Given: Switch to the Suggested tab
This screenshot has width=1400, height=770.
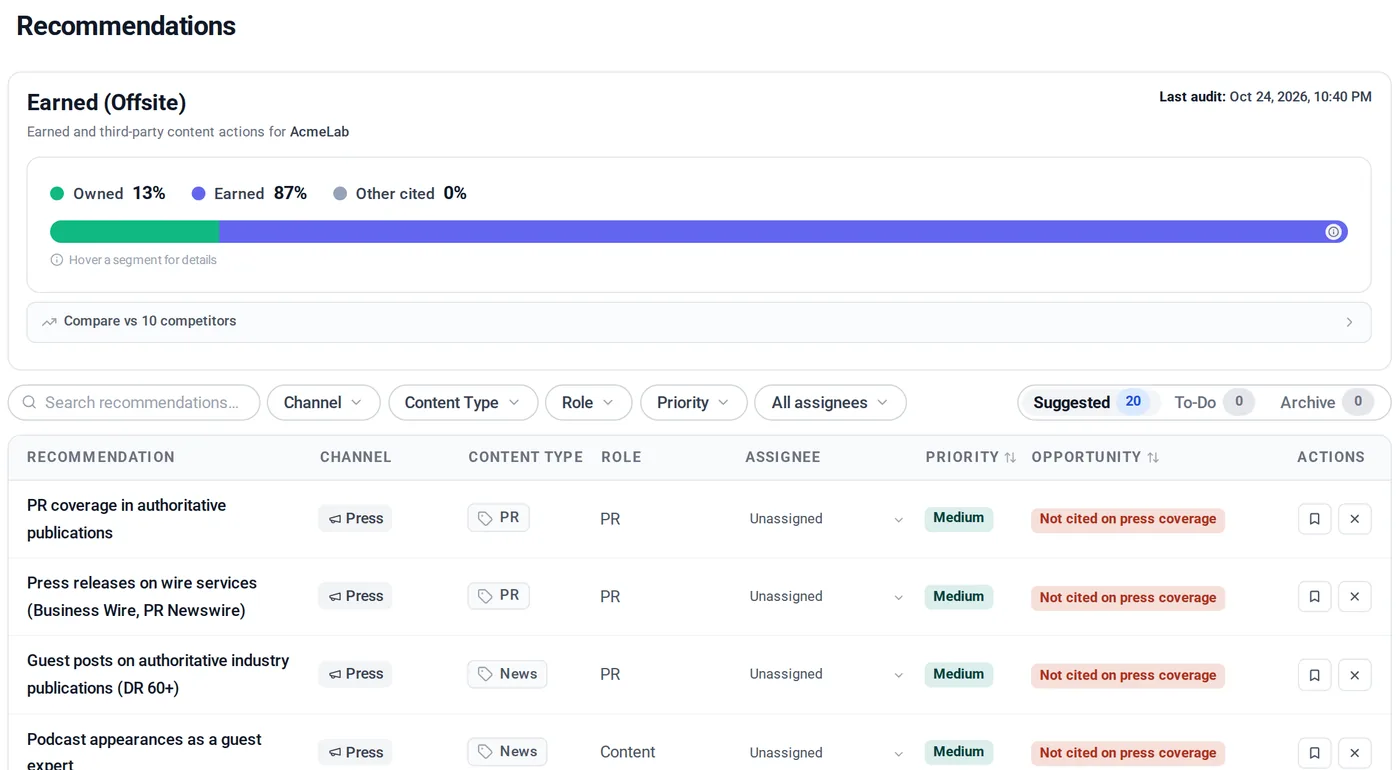Looking at the screenshot, I should tap(1090, 403).
